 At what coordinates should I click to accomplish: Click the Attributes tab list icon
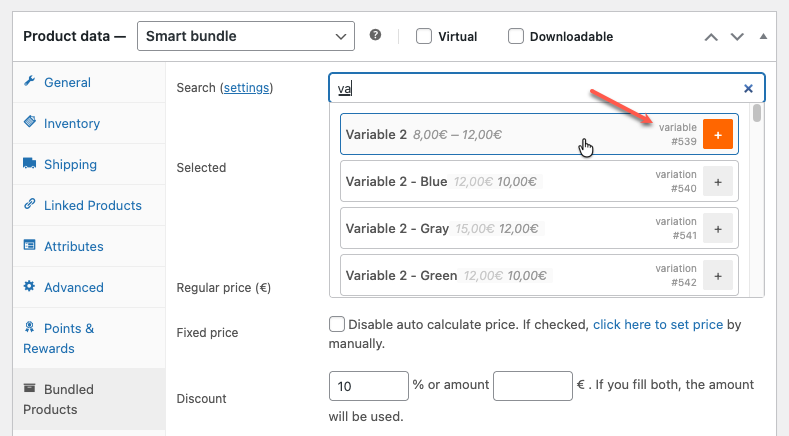tap(30, 245)
